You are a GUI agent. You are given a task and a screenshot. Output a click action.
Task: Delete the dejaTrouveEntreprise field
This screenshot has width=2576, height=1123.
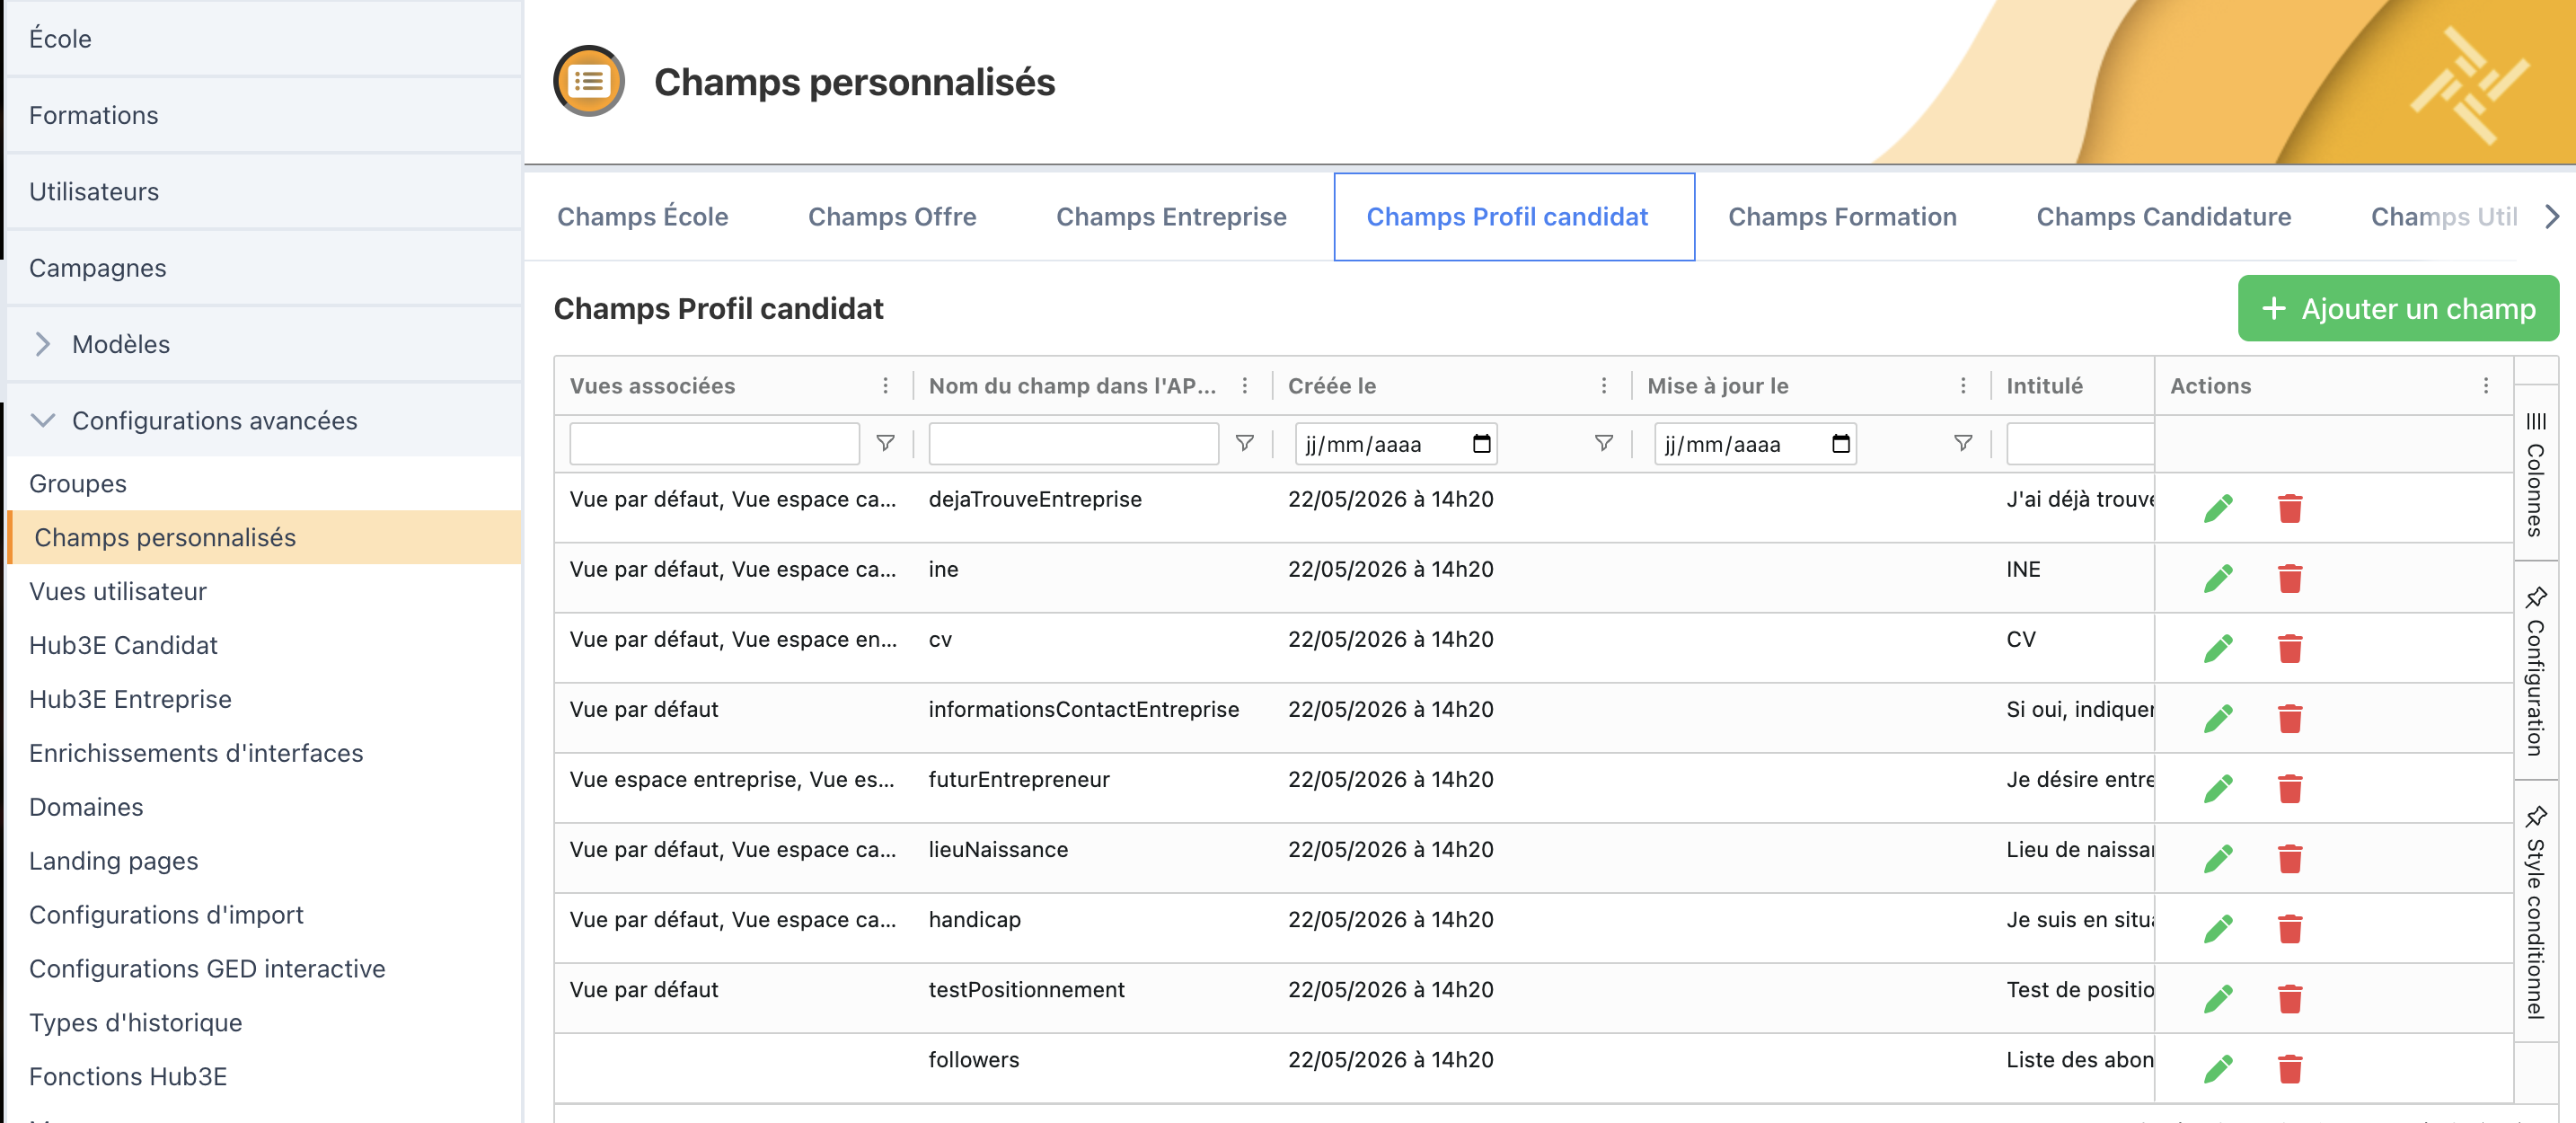2290,508
